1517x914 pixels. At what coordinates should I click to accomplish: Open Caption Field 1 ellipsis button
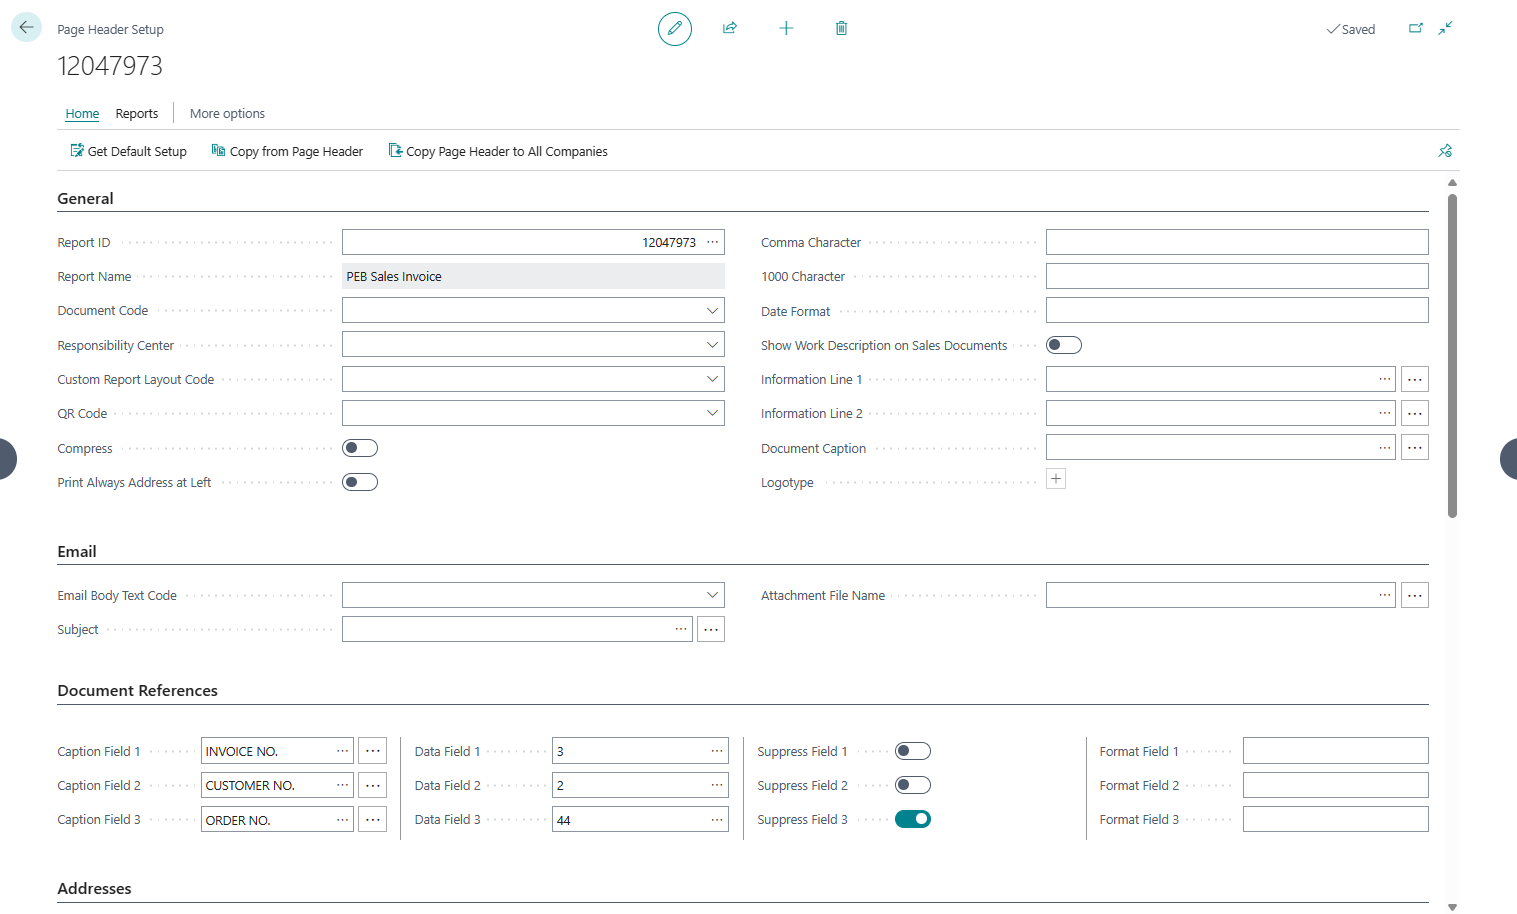click(373, 751)
